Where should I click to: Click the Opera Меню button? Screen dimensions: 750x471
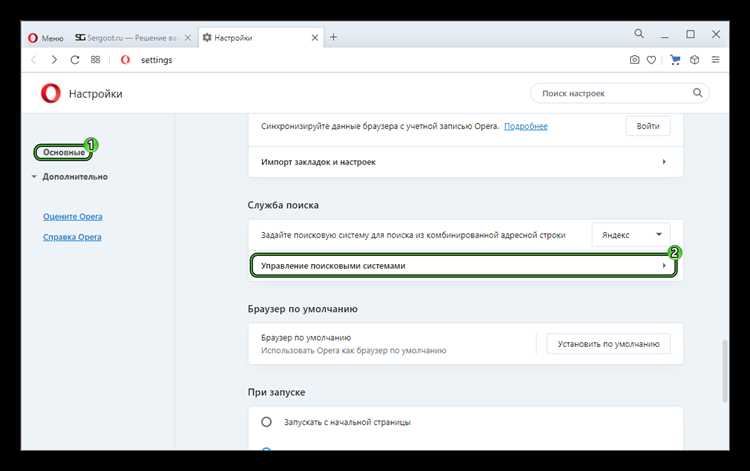click(46, 37)
